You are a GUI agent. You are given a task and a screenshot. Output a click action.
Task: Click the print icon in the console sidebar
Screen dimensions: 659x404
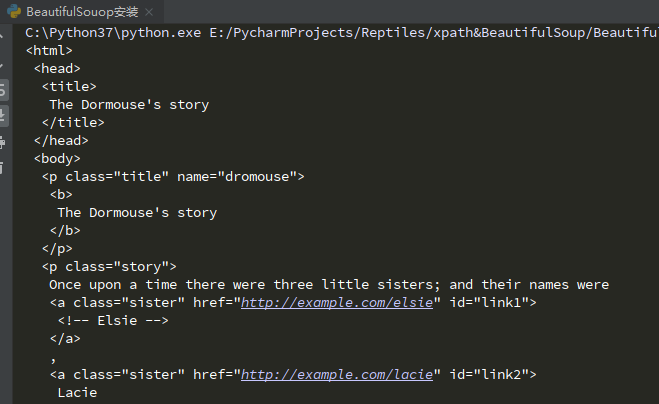(4, 142)
